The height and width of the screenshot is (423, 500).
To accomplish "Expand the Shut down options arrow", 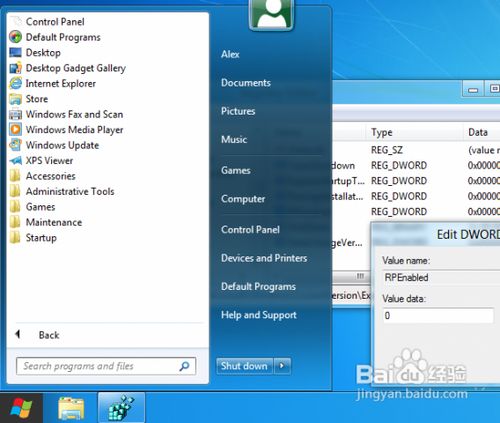I will [282, 366].
